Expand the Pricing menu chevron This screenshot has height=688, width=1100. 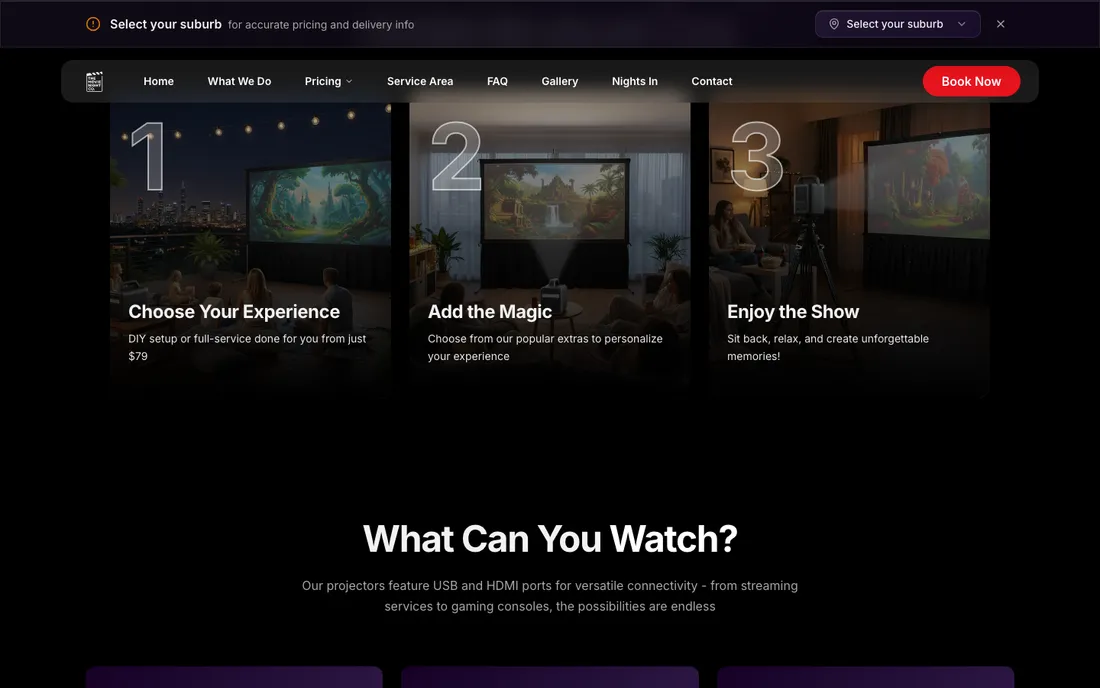[x=349, y=81]
